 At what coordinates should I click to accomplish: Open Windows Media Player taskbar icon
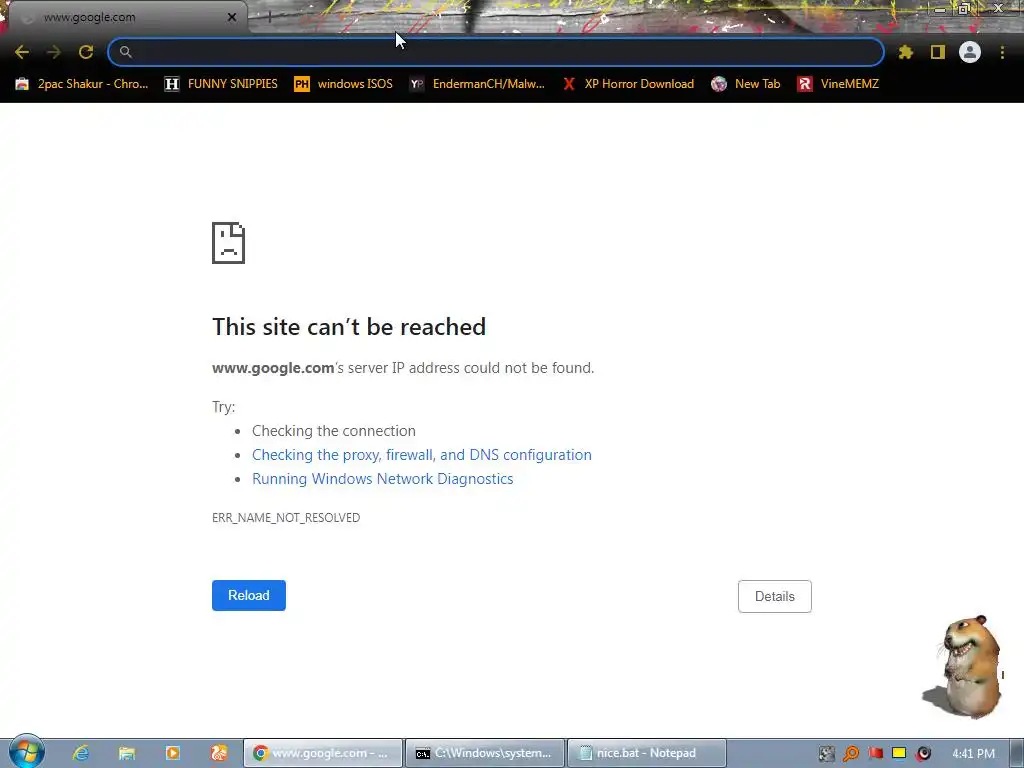pos(172,753)
